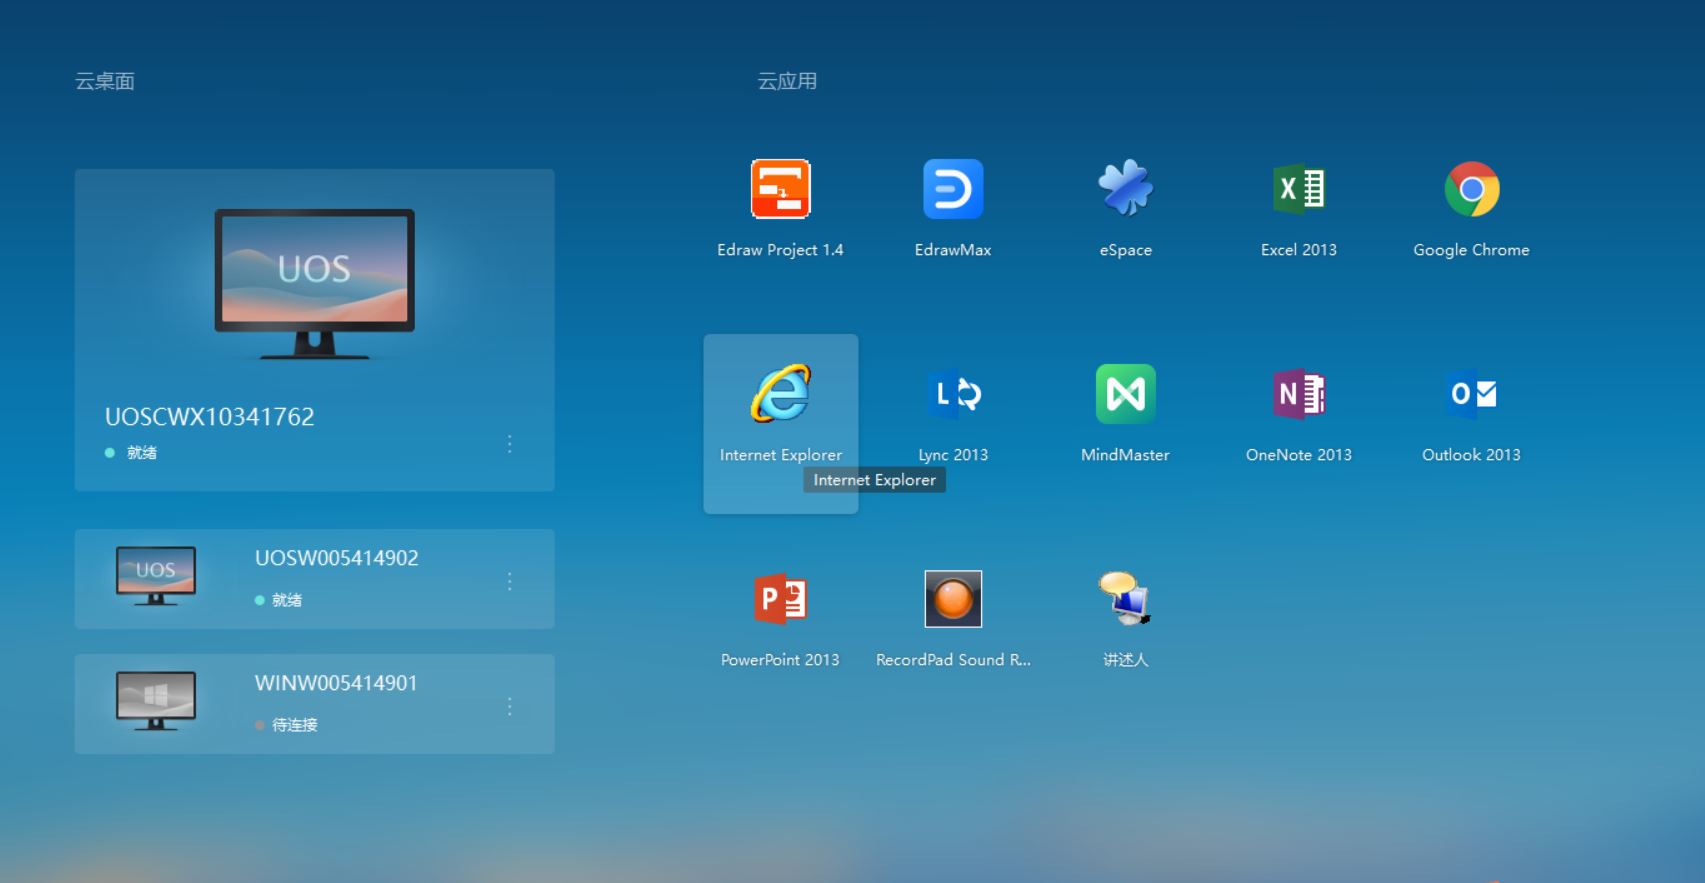
Task: Click the PowerPoint 2013 label text
Action: point(780,660)
